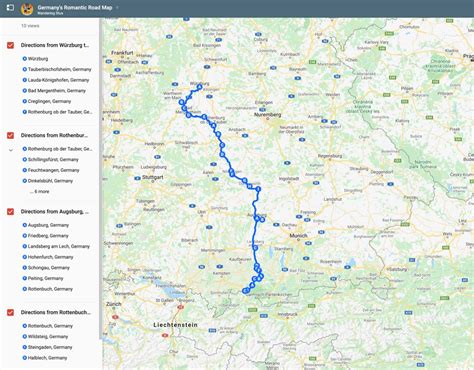This screenshot has height=370, width=474.
Task: Click the Stuttgart city label on map
Action: [153, 177]
